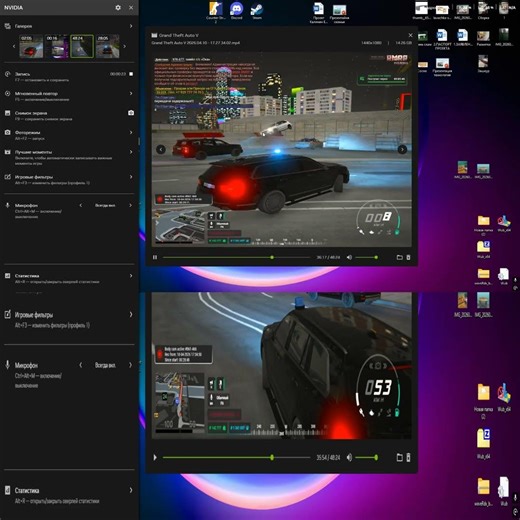Adjust volume slider in the 35:54 player

point(366,458)
